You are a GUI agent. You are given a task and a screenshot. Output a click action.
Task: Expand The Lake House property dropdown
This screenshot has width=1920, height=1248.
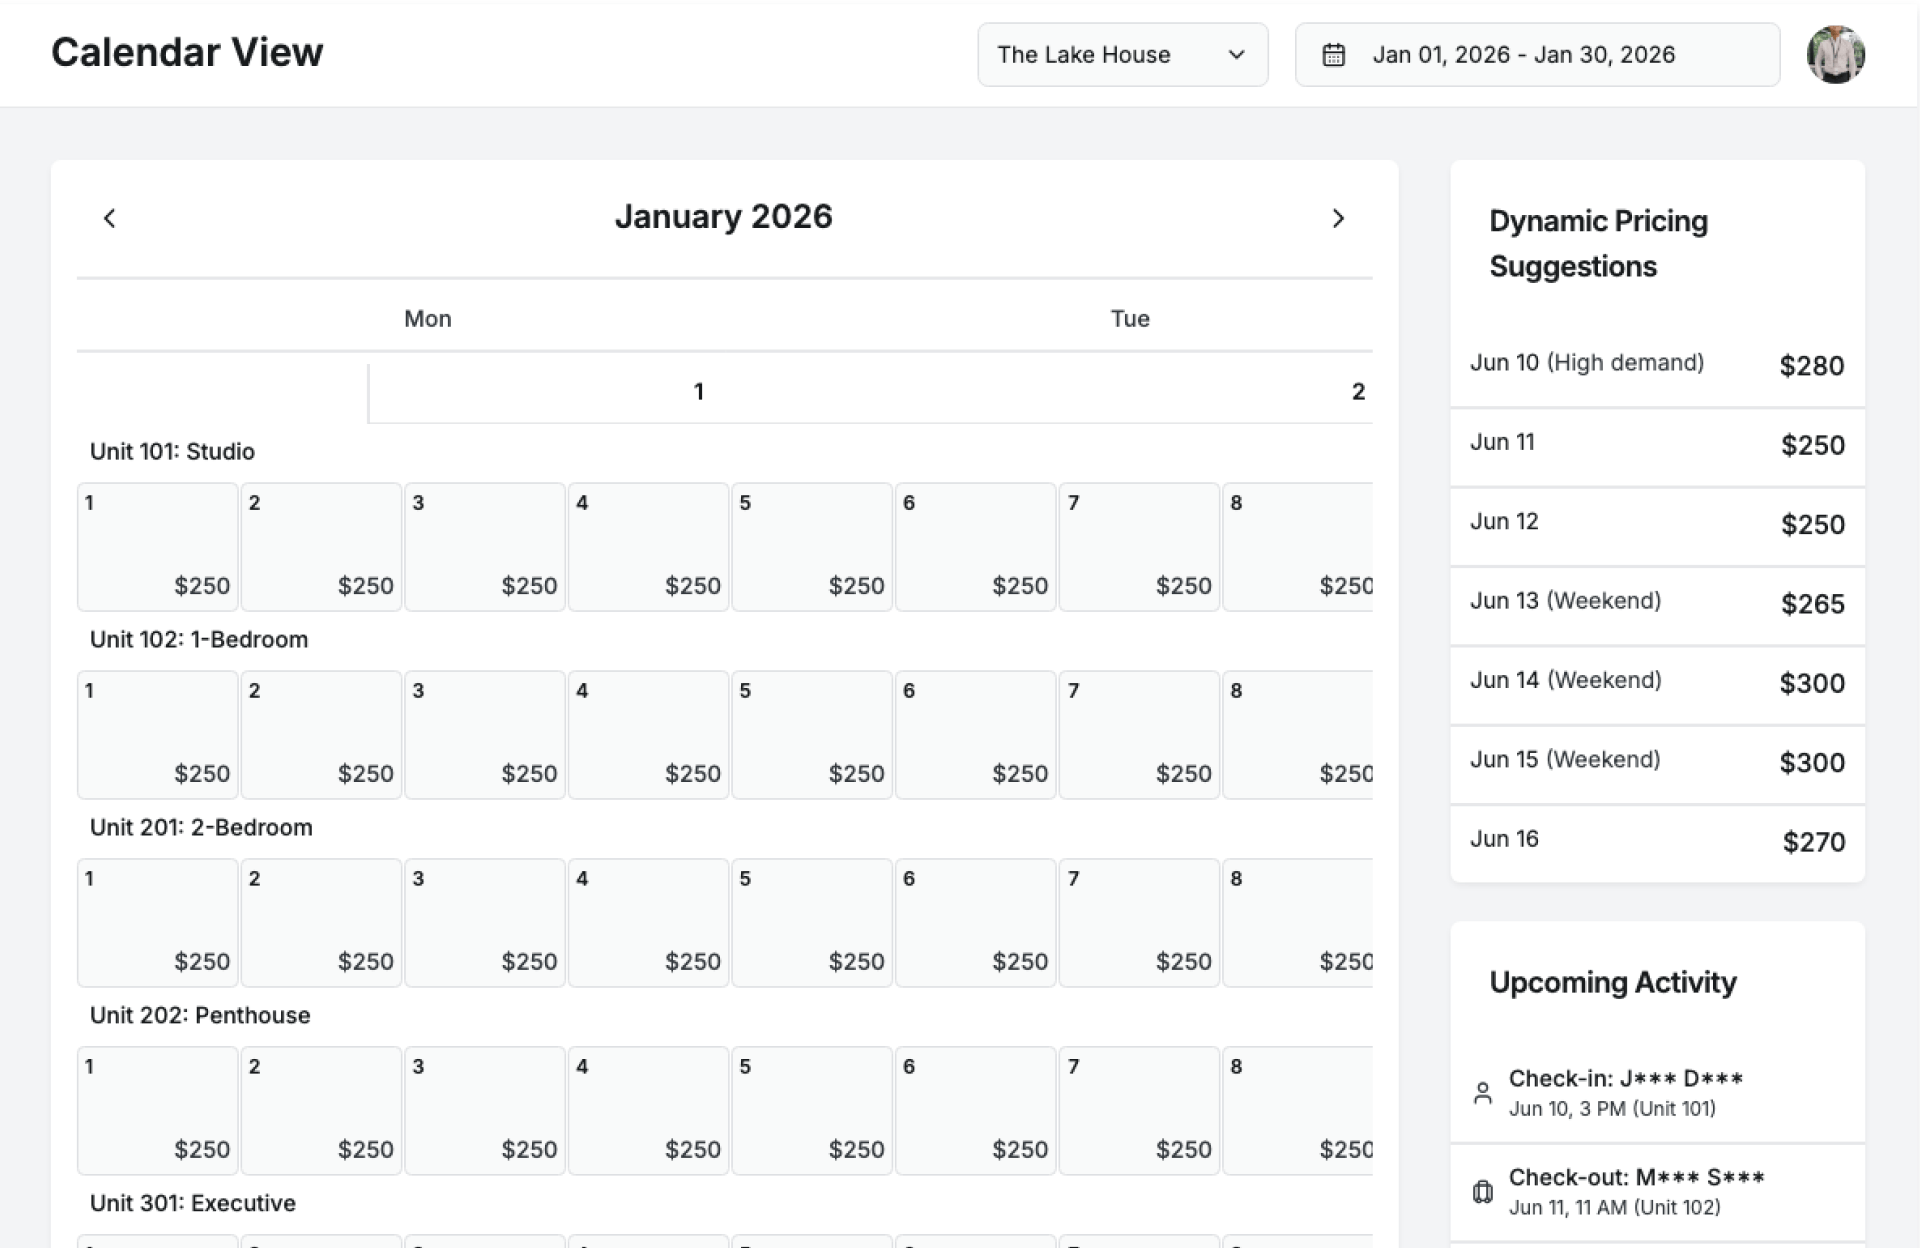tap(1121, 55)
